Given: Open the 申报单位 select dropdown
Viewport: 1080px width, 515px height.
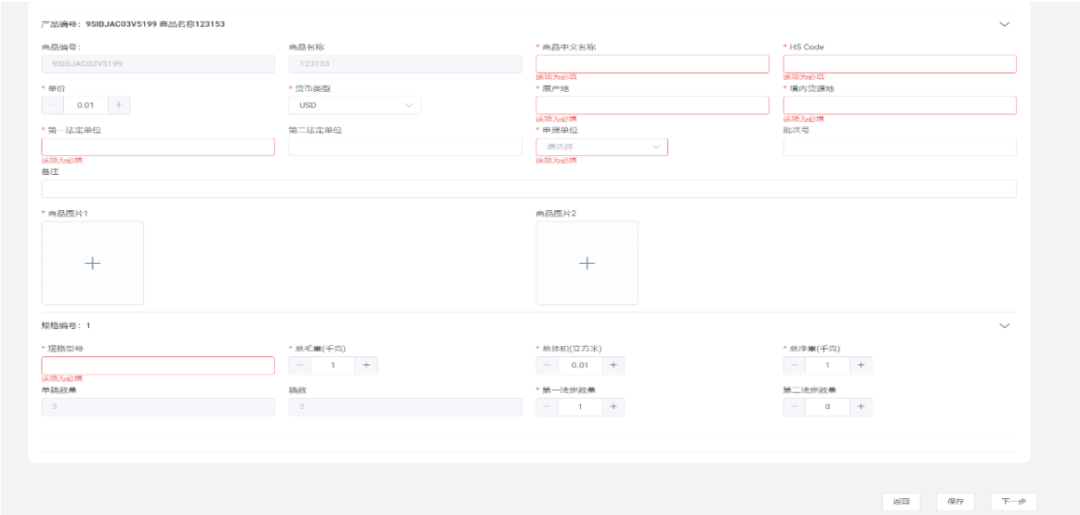Looking at the screenshot, I should [x=601, y=147].
